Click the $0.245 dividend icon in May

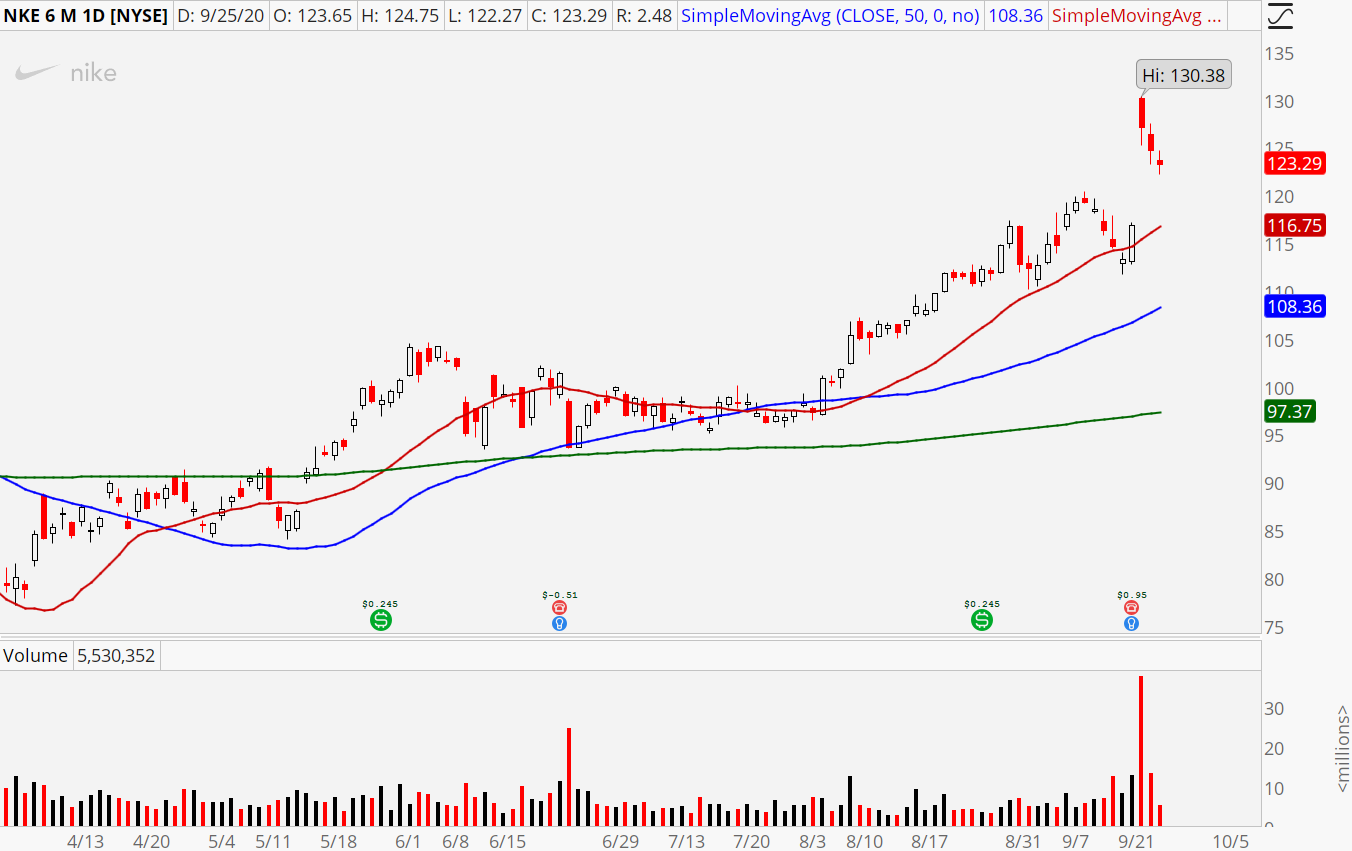pyautogui.click(x=380, y=621)
